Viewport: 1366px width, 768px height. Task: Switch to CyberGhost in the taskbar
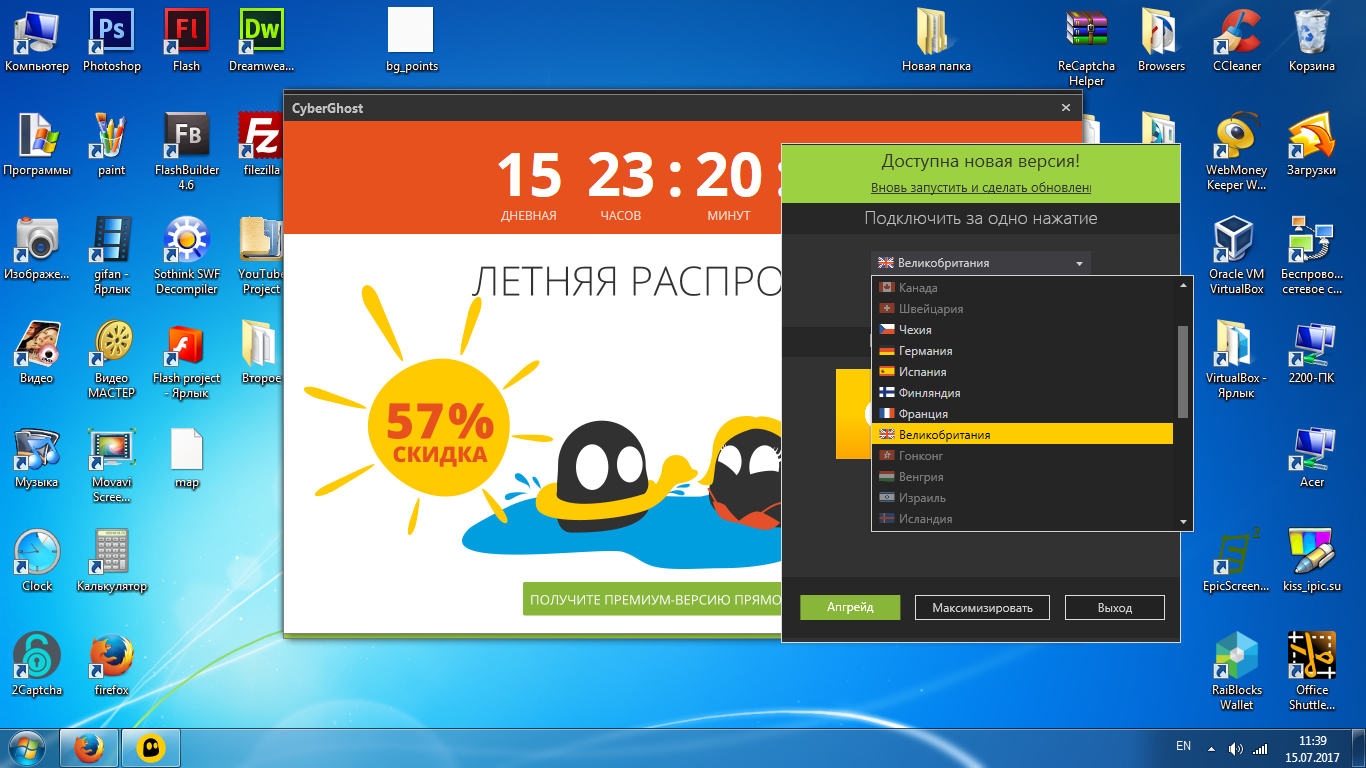pos(151,747)
